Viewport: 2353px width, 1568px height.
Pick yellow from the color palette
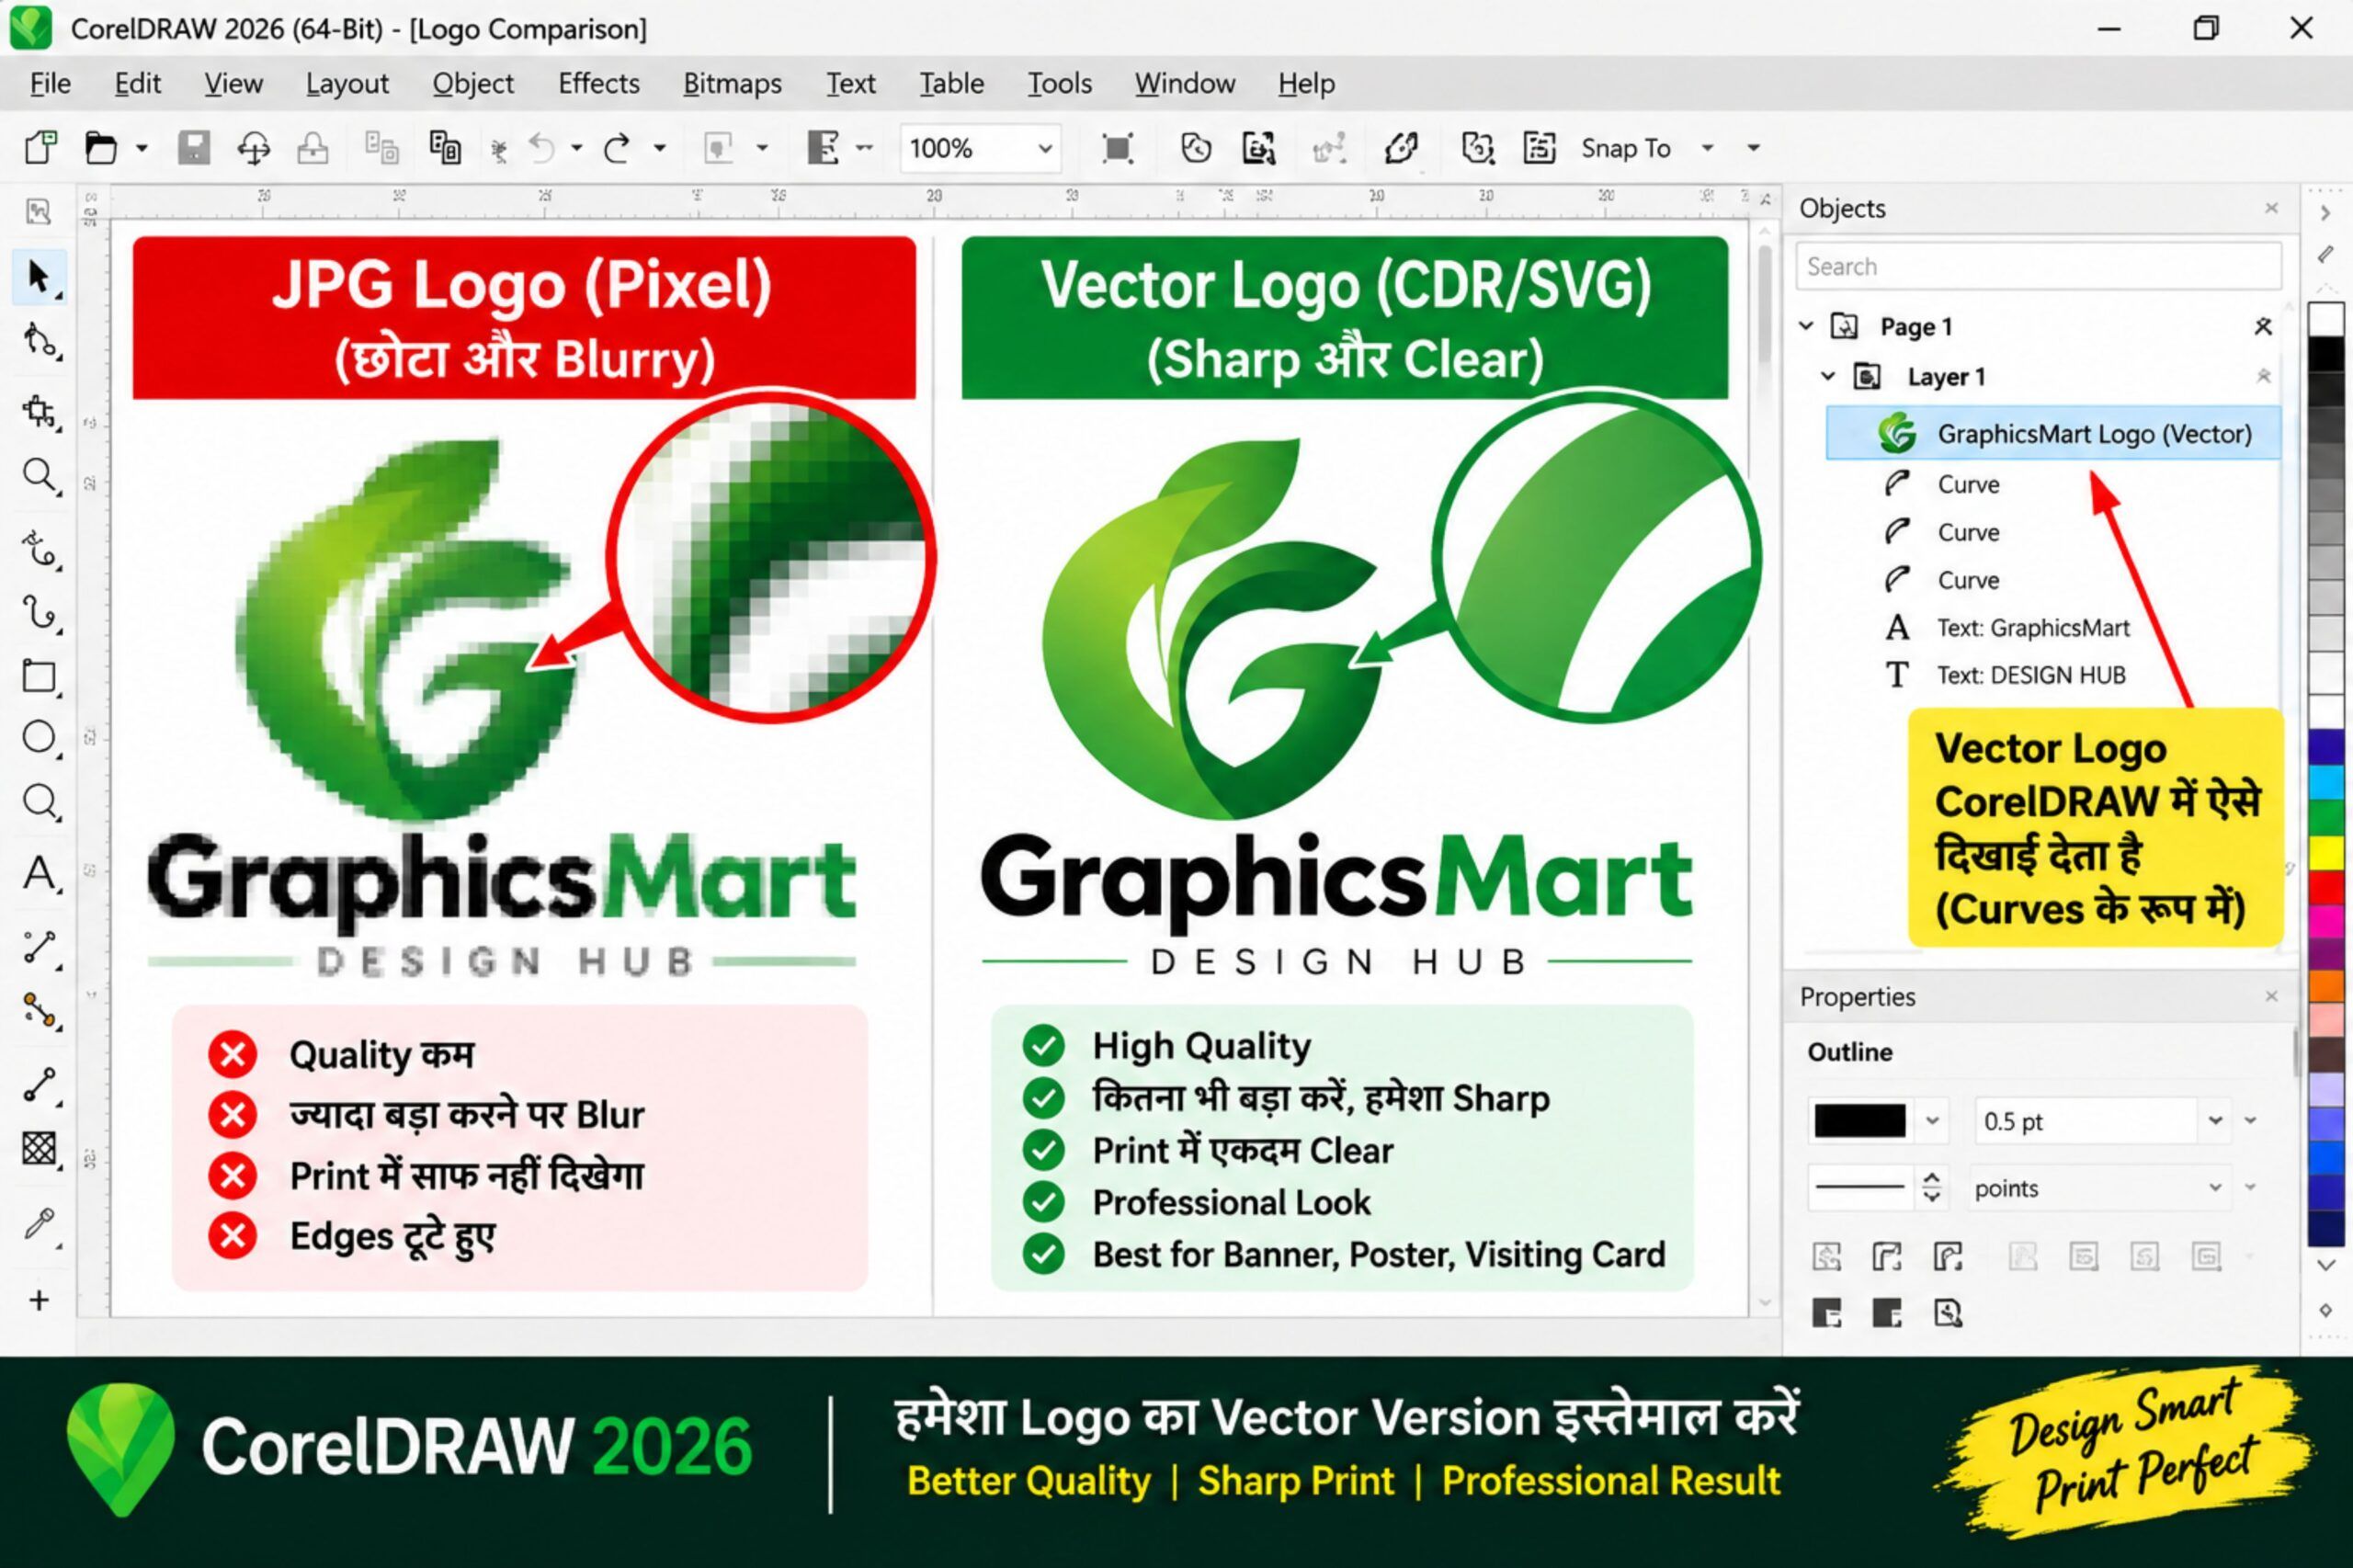tap(2326, 853)
